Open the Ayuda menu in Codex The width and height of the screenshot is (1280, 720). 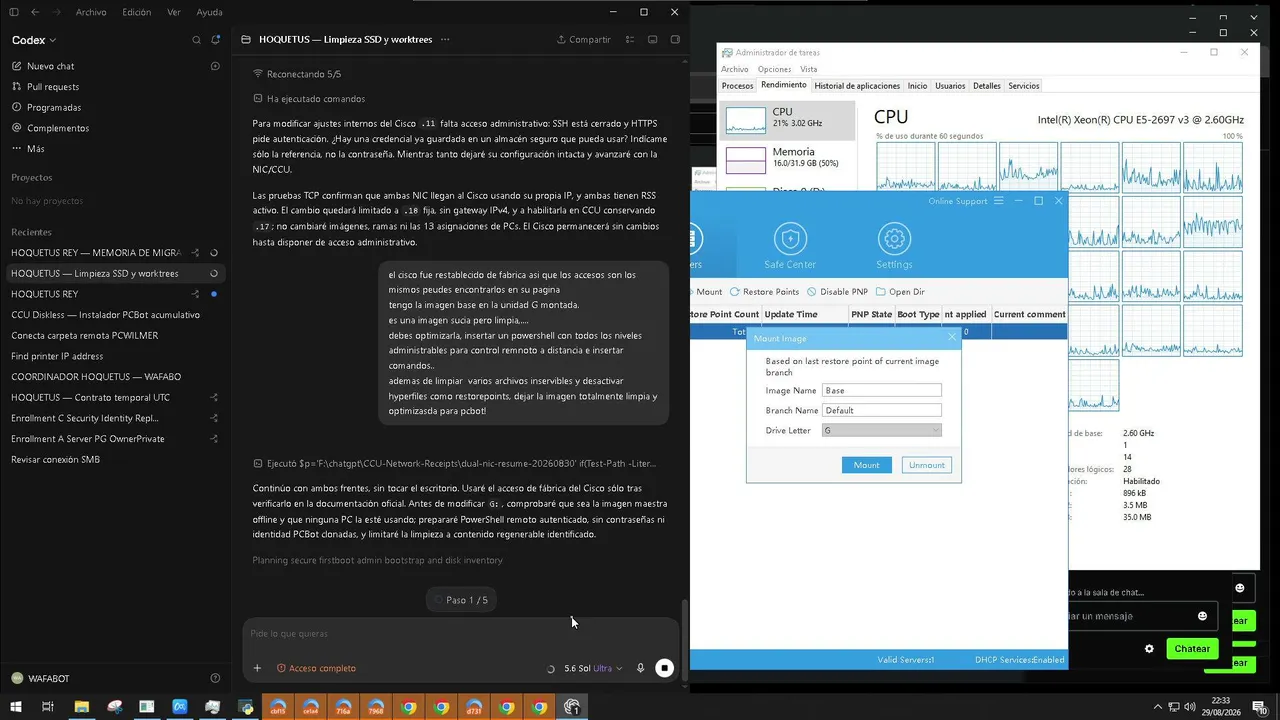tap(209, 12)
